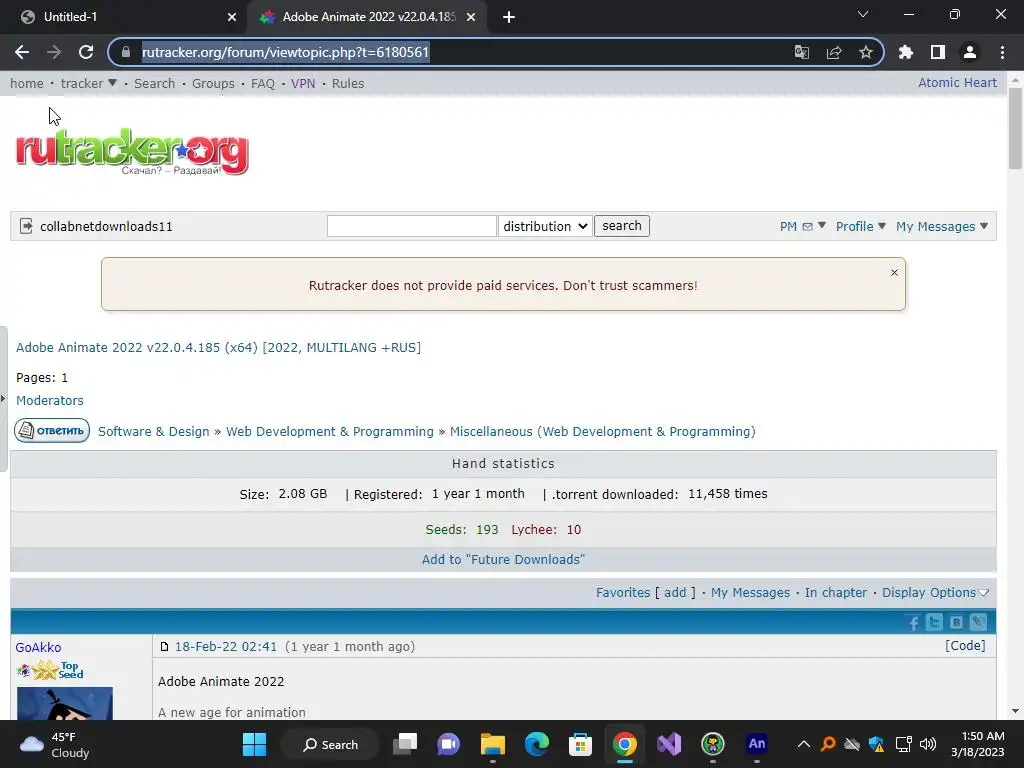Open the Chrome extensions puzzle icon
The width and height of the screenshot is (1024, 768).
click(906, 52)
